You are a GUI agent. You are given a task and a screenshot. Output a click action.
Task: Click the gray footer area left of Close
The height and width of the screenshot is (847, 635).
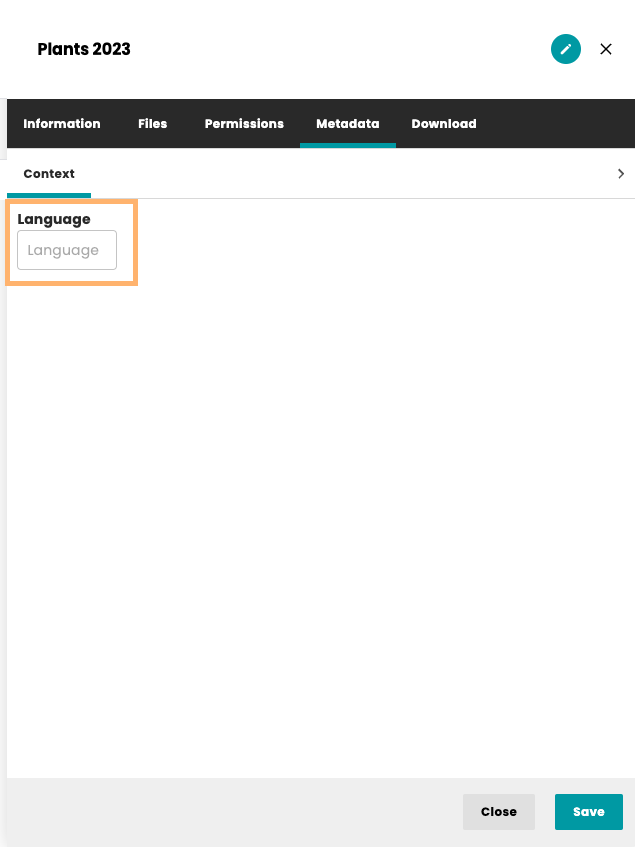[x=230, y=812]
